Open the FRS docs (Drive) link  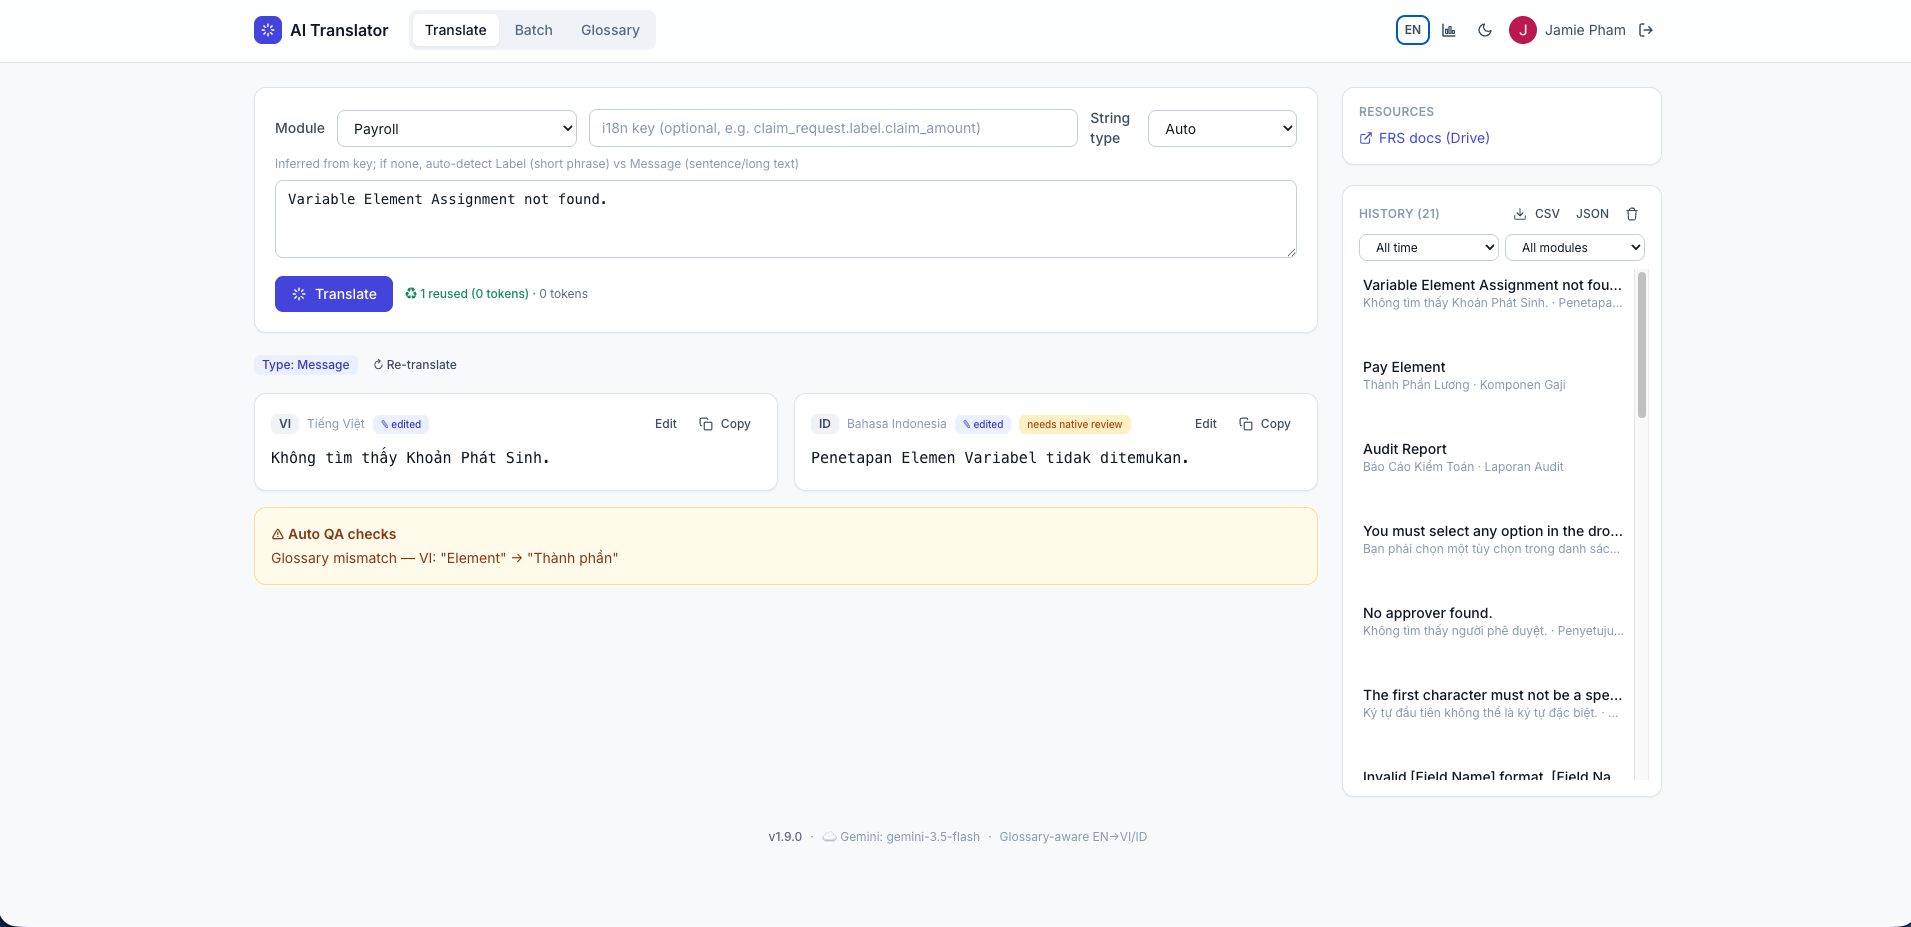pyautogui.click(x=1425, y=138)
